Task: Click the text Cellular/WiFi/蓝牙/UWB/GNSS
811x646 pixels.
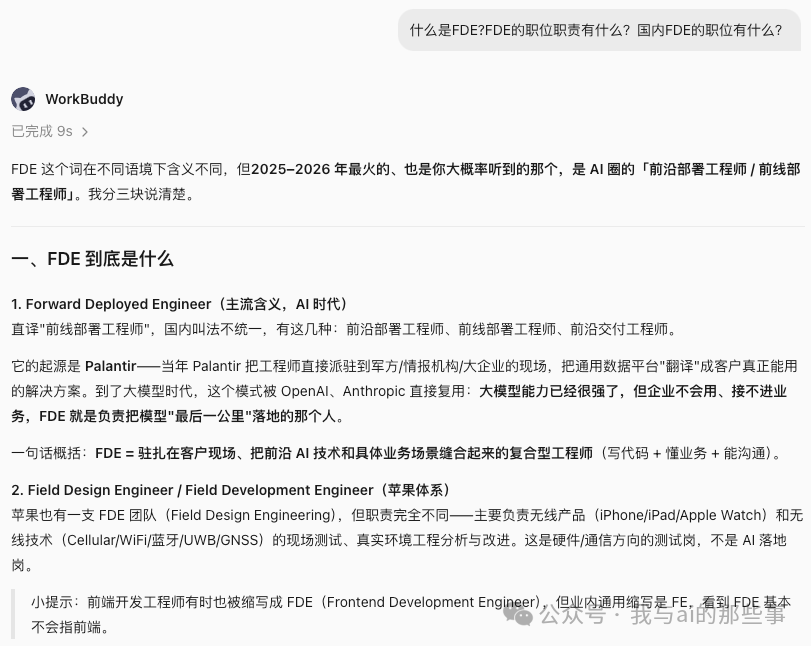Action: pos(163,540)
